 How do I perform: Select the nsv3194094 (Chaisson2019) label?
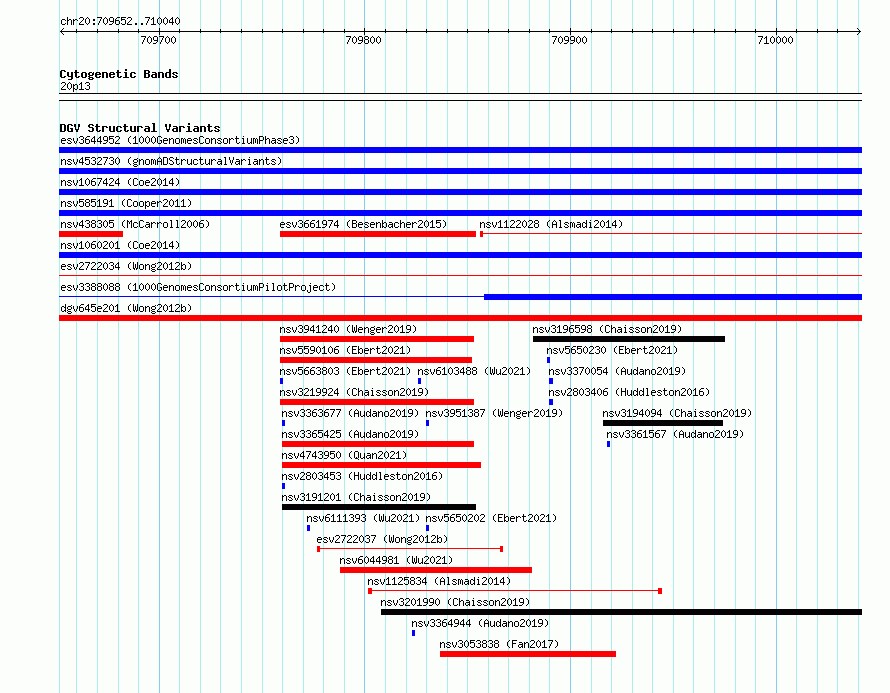677,413
